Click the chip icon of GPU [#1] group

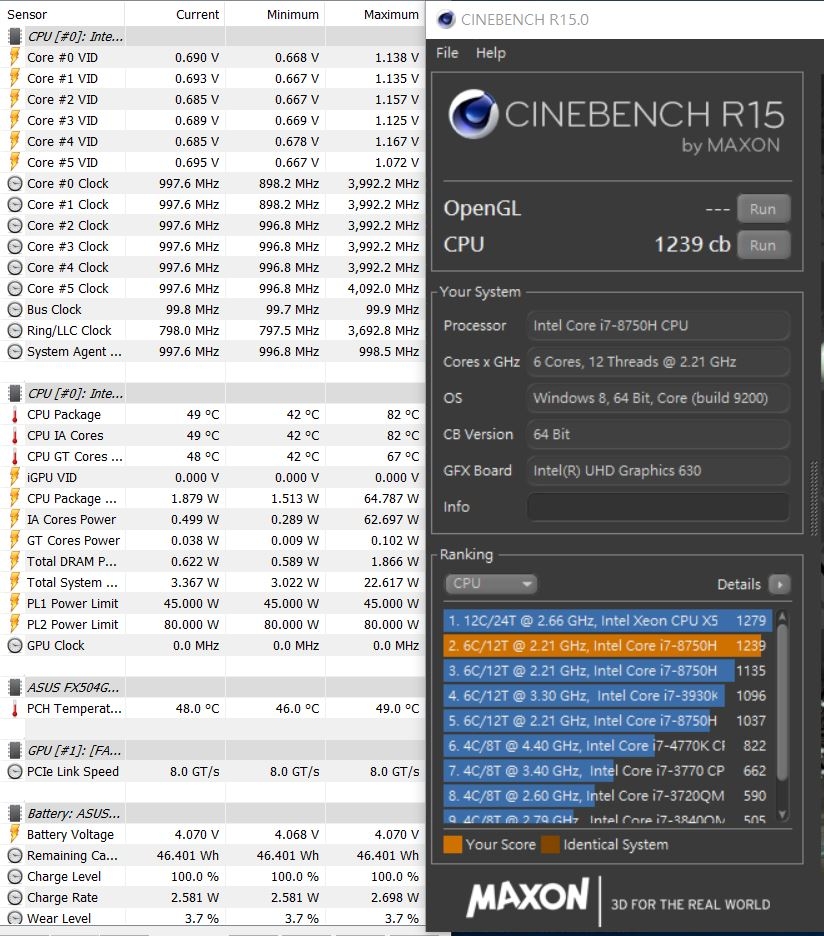[x=14, y=750]
